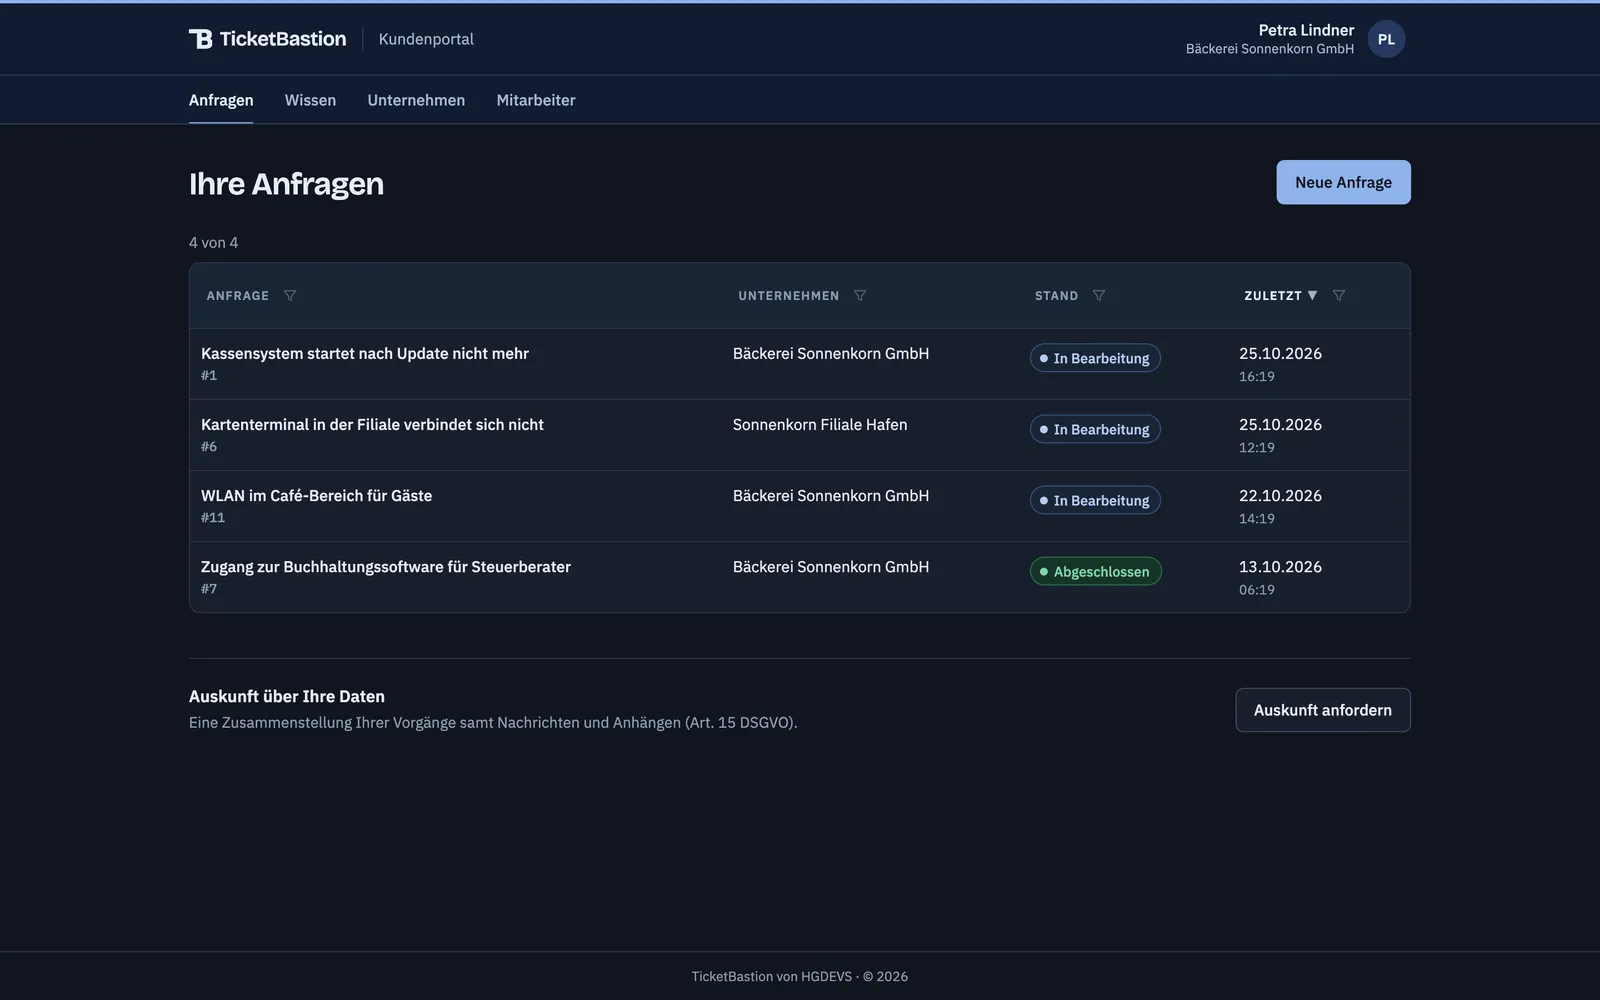Image resolution: width=1600 pixels, height=1000 pixels.
Task: Click ticket number #7
Action: click(x=209, y=588)
